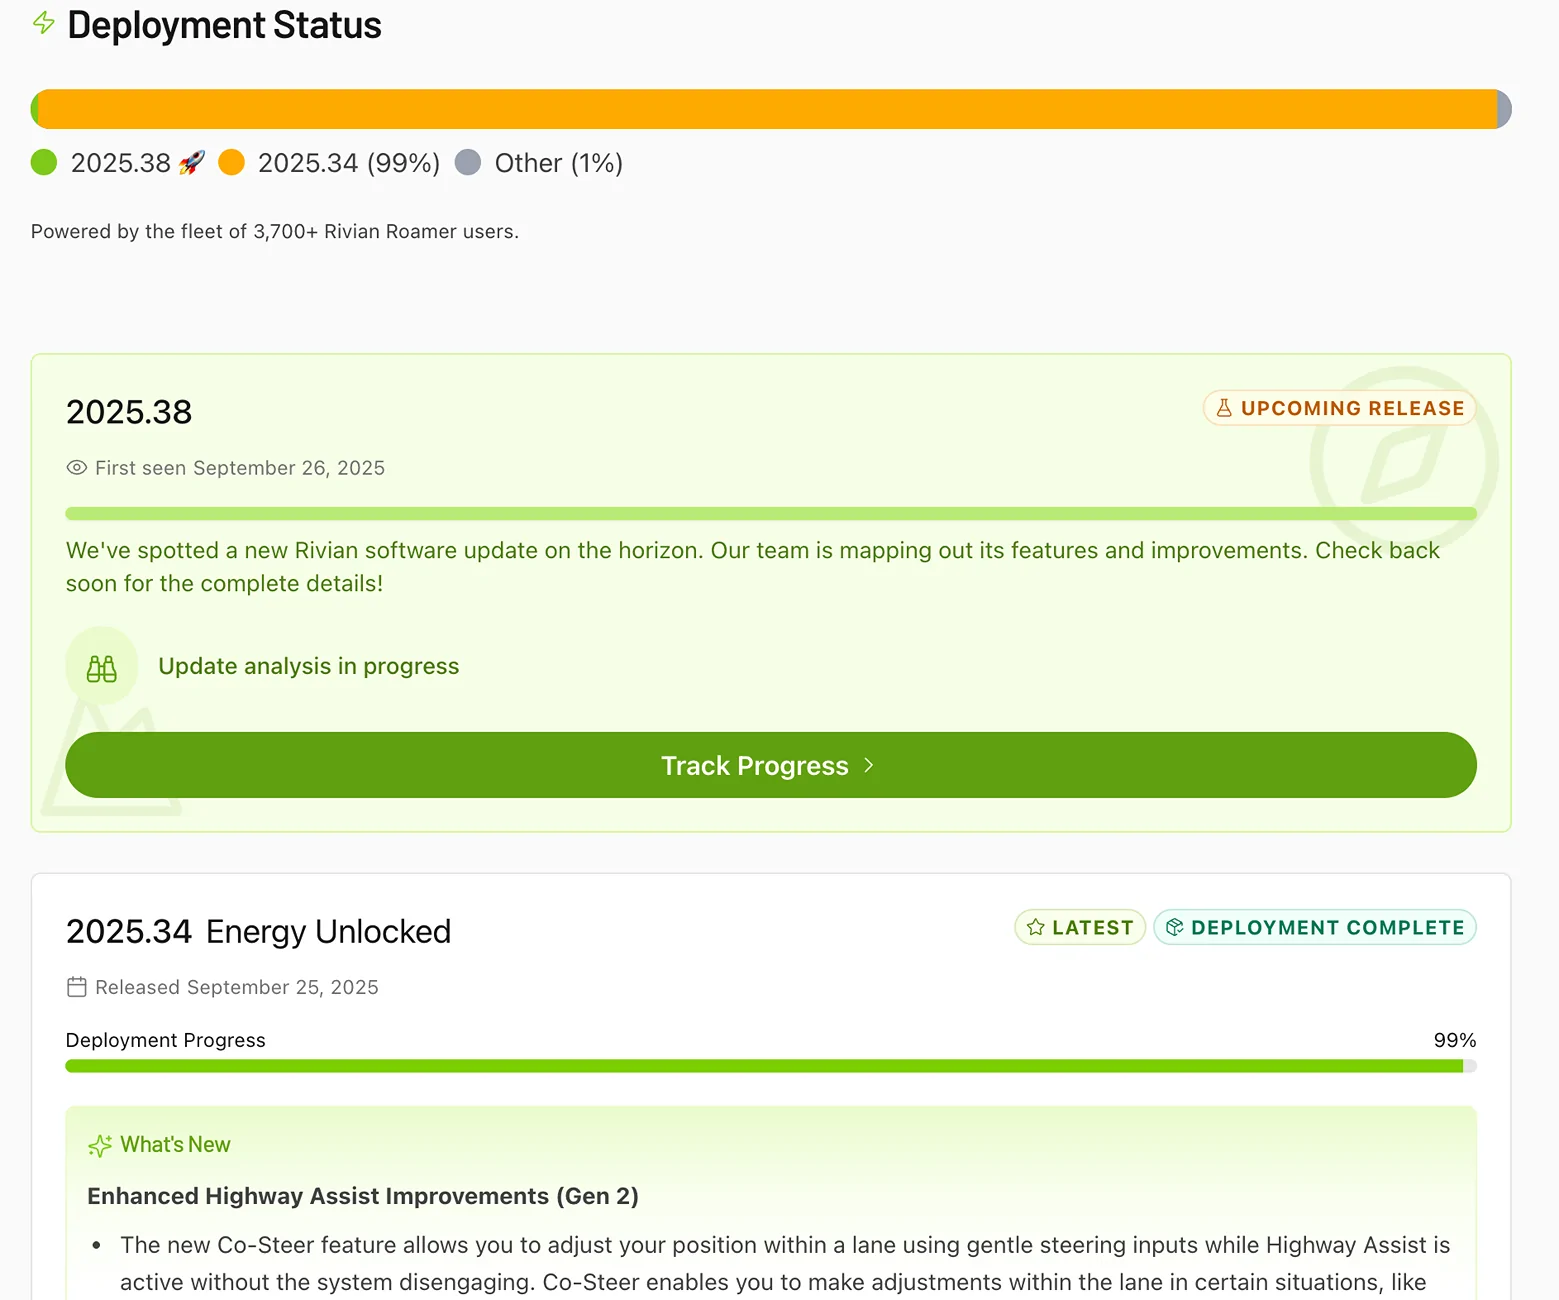Image resolution: width=1559 pixels, height=1300 pixels.
Task: Click the 99% deployment progress value
Action: point(1455,1040)
